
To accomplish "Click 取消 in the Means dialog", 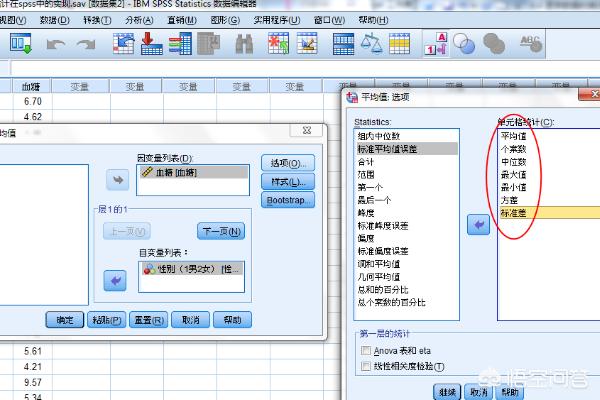I will [191, 320].
